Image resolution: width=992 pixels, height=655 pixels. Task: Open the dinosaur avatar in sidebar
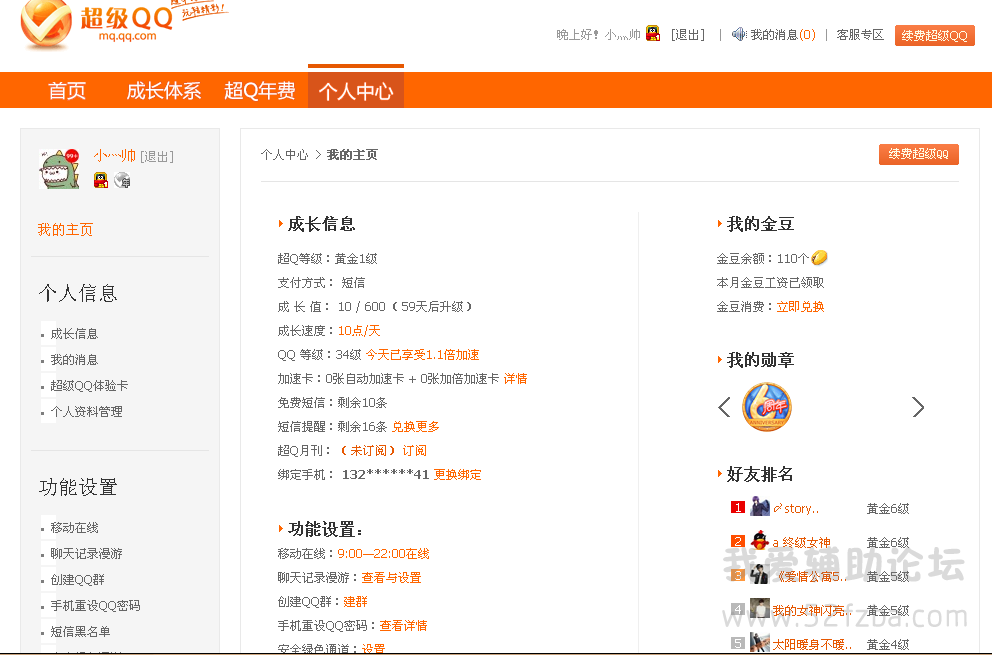pos(59,169)
